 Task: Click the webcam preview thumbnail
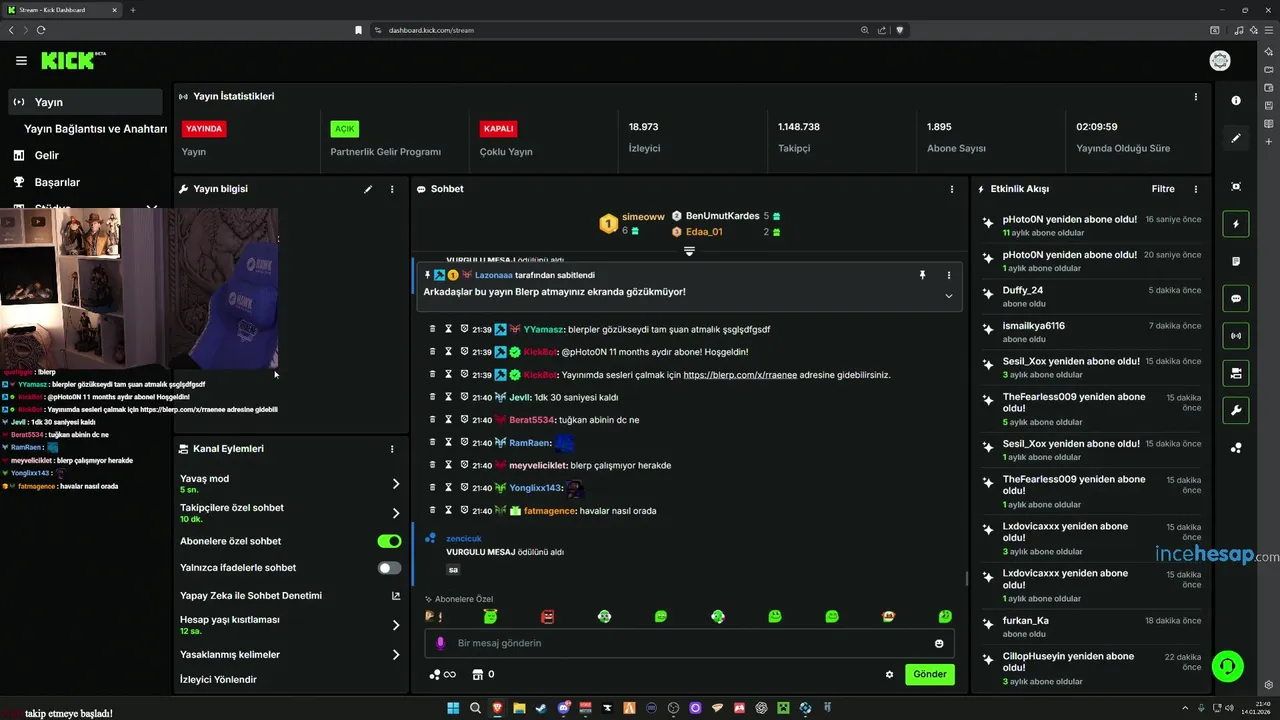tap(139, 289)
